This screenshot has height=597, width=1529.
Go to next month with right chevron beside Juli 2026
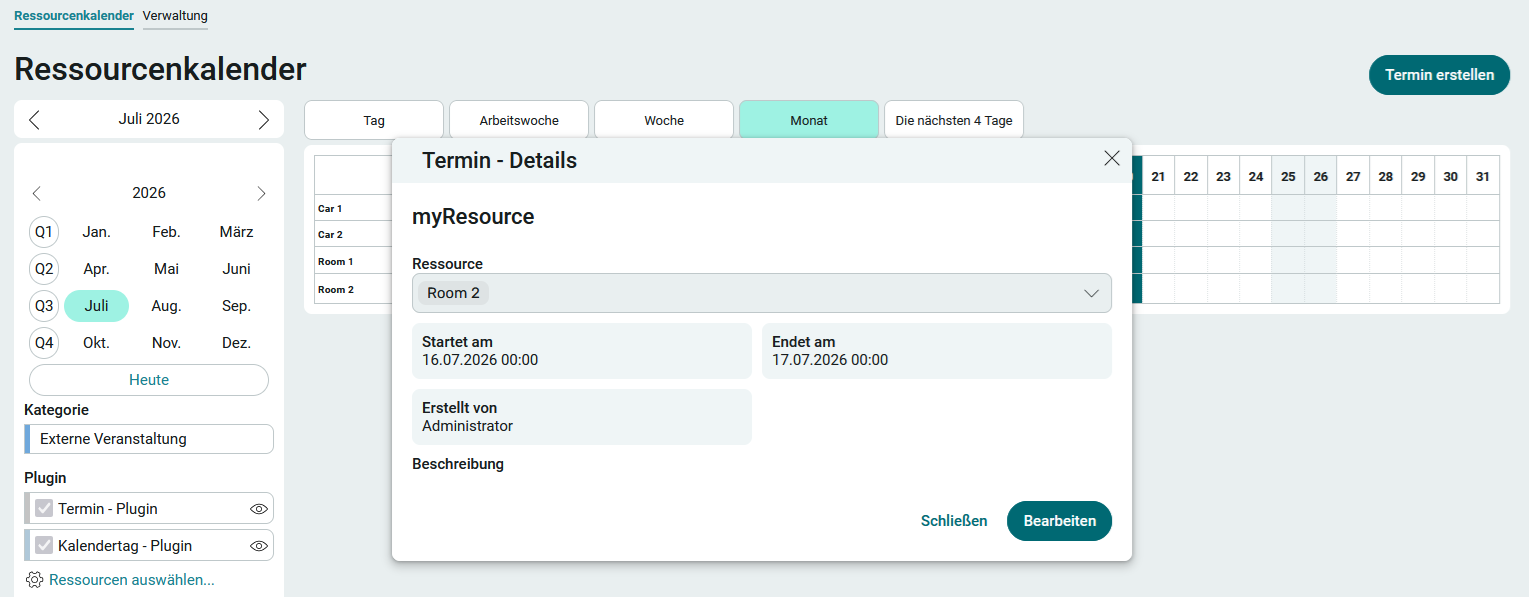point(264,120)
